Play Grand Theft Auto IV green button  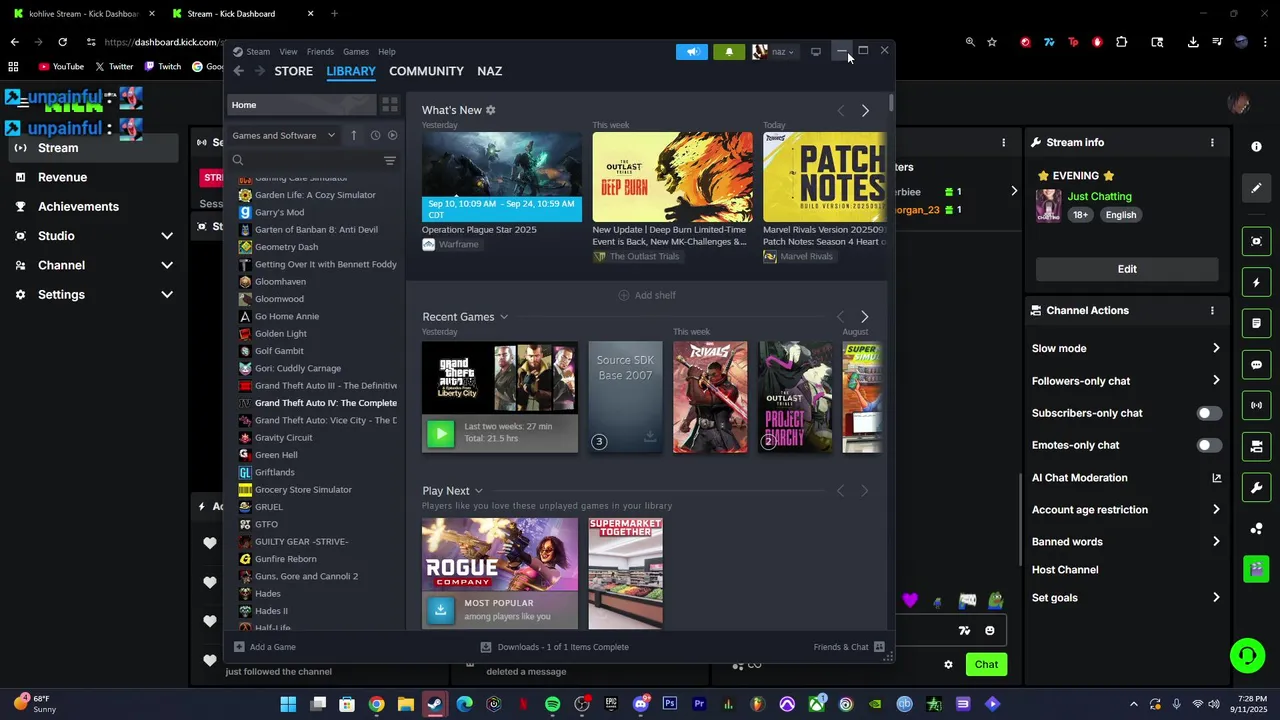coord(440,433)
